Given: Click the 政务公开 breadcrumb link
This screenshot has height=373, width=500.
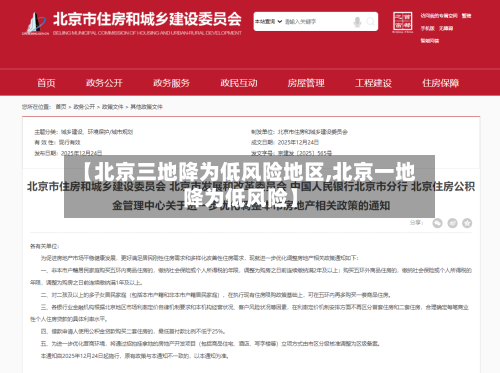Looking at the screenshot, I should click(84, 107).
